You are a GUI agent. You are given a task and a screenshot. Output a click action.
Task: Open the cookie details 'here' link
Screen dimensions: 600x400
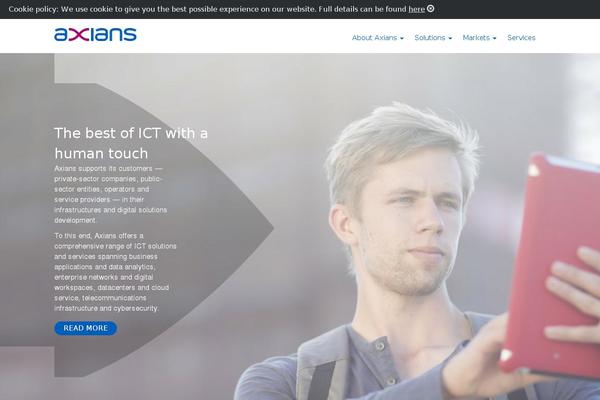pyautogui.click(x=417, y=9)
